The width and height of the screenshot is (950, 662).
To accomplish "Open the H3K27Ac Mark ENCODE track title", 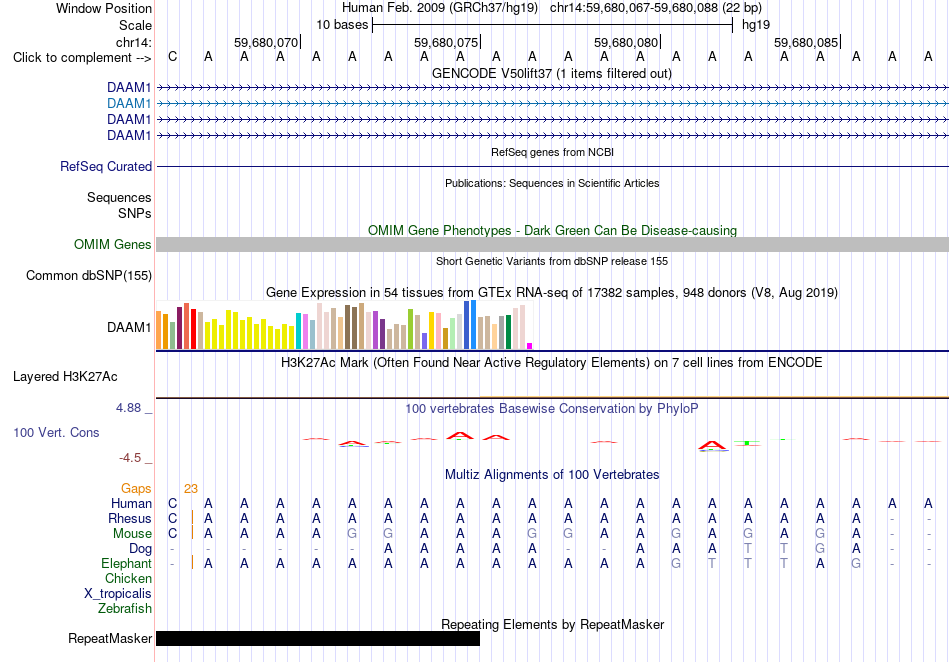I will pos(552,363).
